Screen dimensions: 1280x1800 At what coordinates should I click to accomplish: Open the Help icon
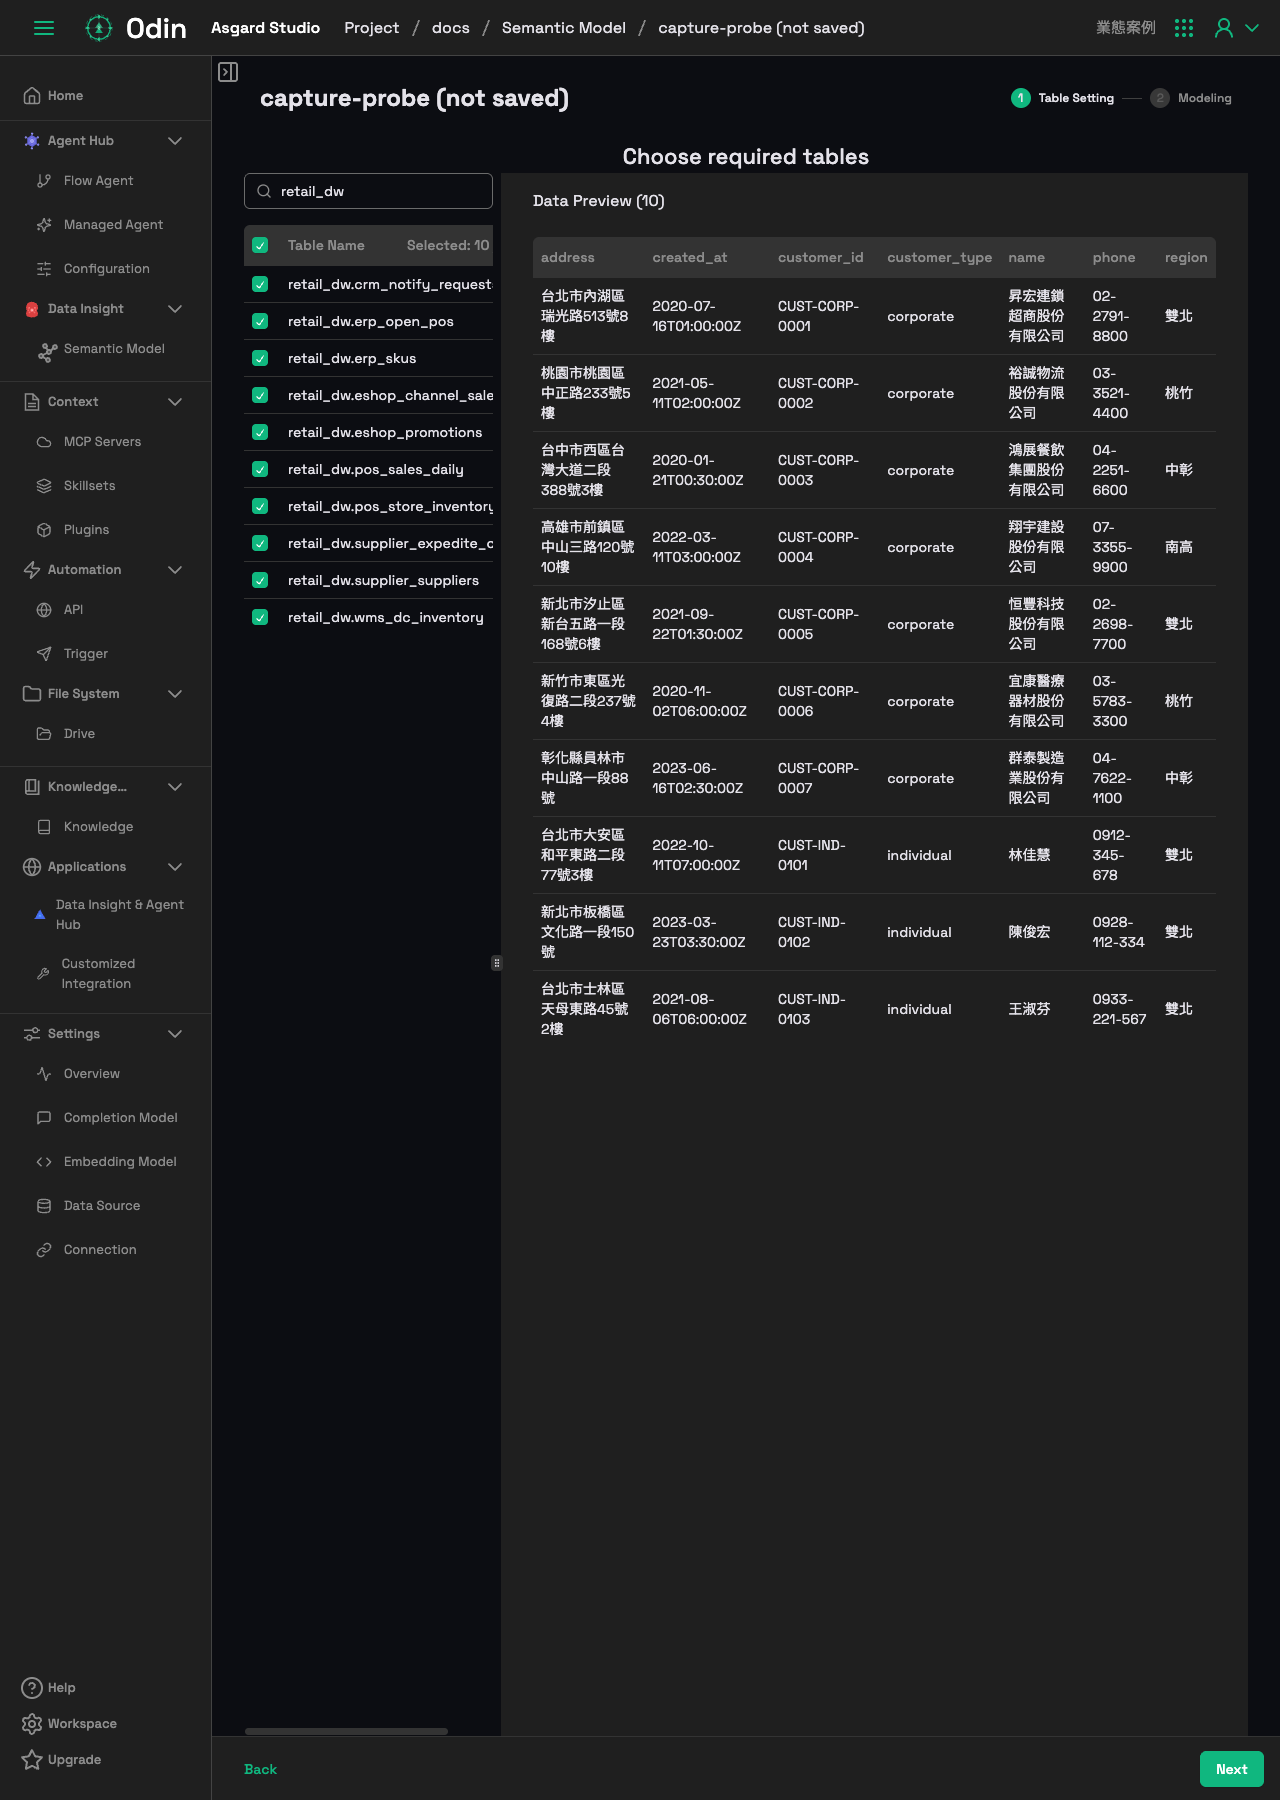tap(32, 1688)
